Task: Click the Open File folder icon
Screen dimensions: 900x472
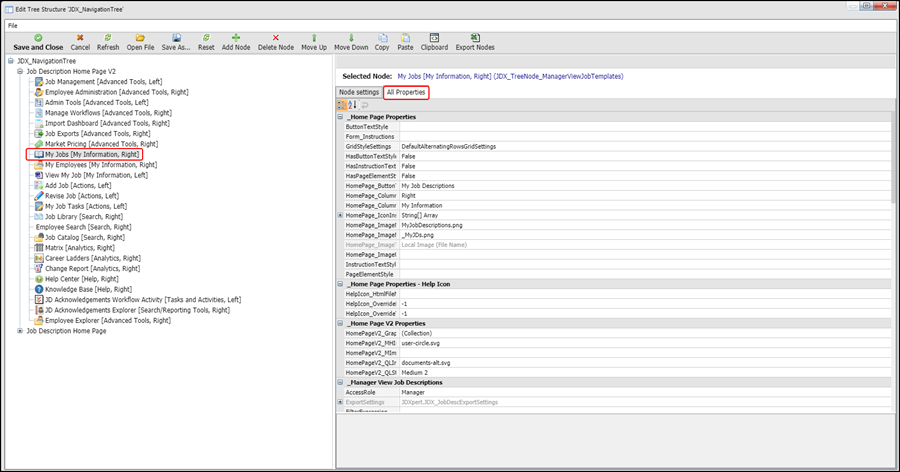Action: coord(140,37)
